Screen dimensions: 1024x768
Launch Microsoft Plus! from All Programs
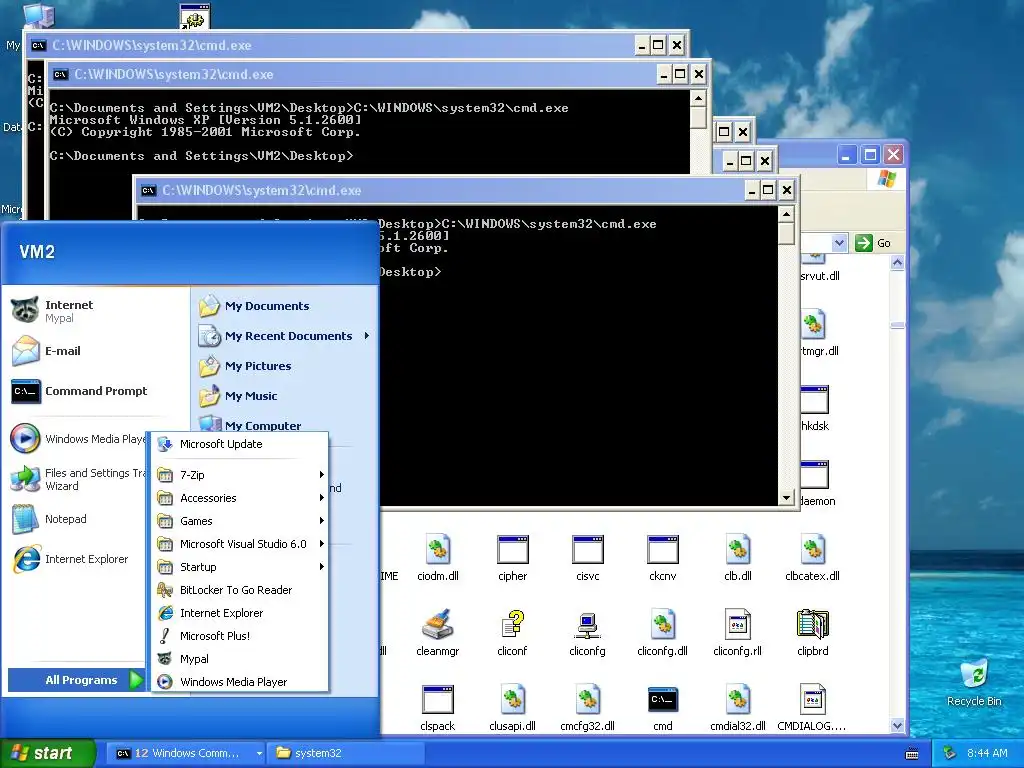tap(240, 635)
